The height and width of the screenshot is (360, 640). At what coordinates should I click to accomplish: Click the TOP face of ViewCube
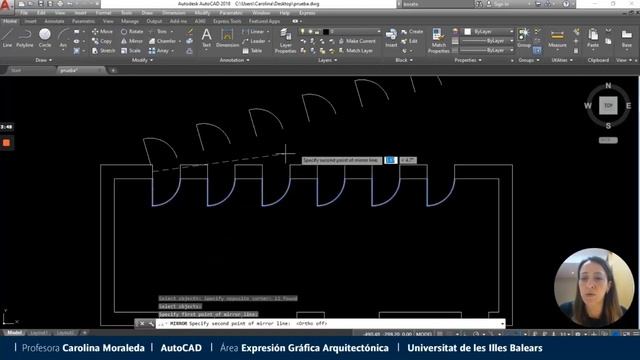(608, 106)
